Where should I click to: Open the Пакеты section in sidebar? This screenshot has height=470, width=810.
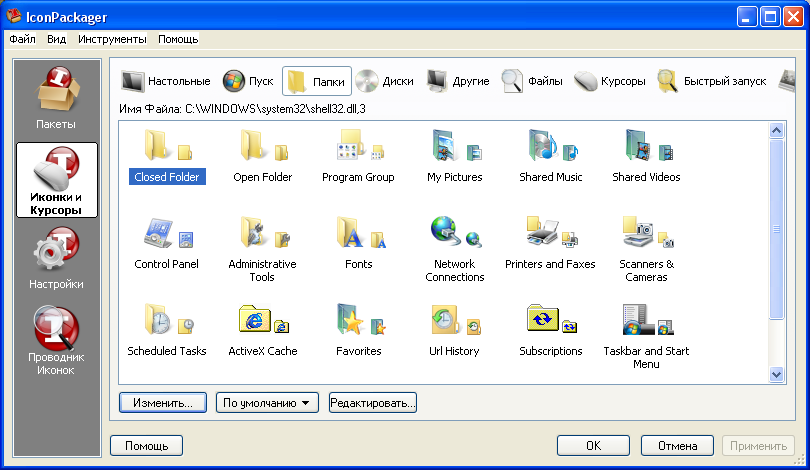[x=56, y=98]
